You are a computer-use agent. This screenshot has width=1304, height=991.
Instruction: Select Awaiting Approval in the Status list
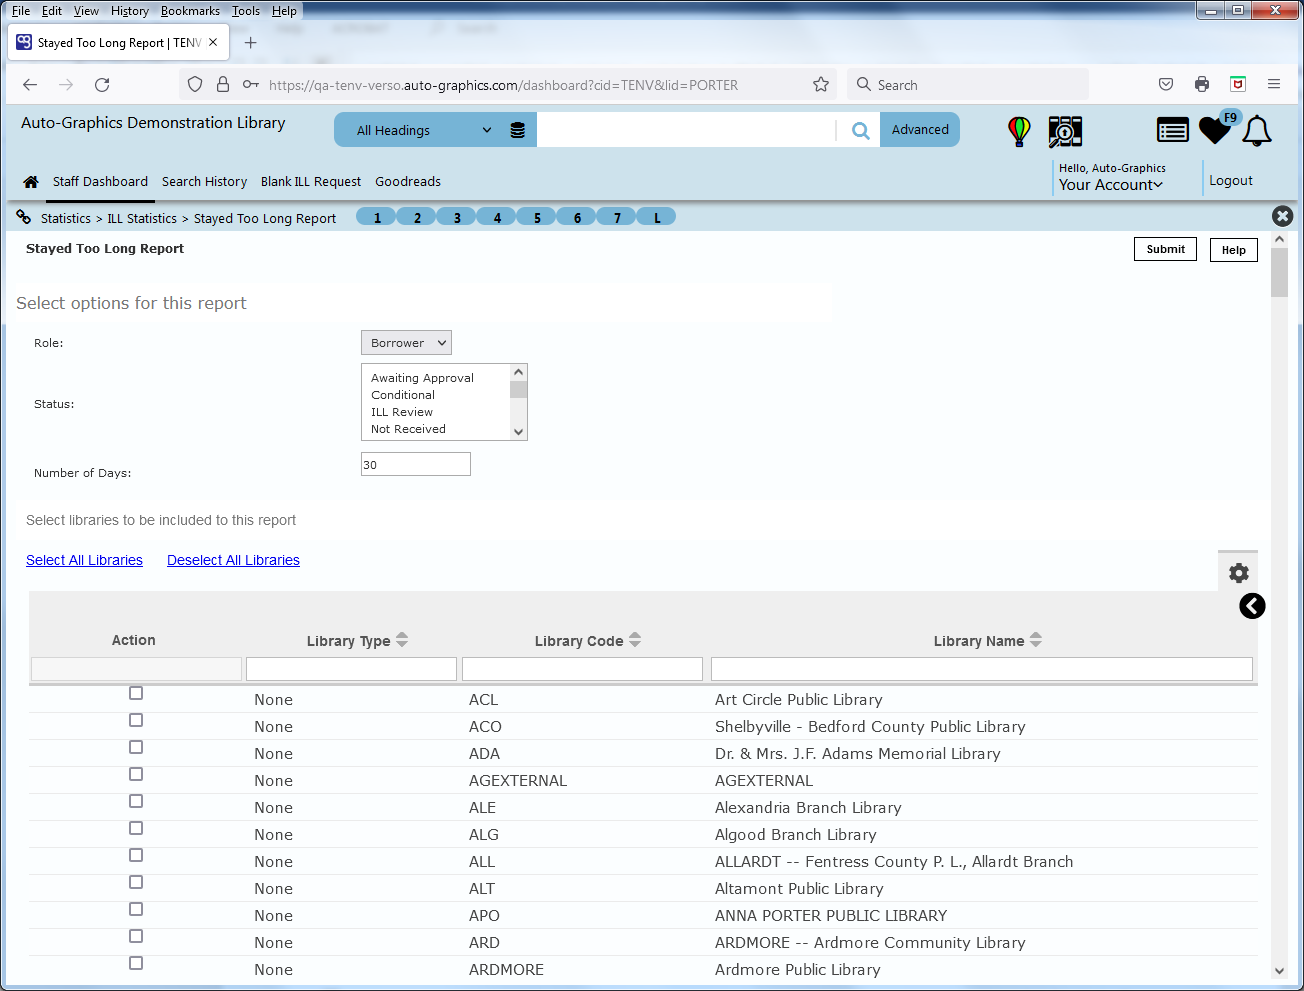422,378
